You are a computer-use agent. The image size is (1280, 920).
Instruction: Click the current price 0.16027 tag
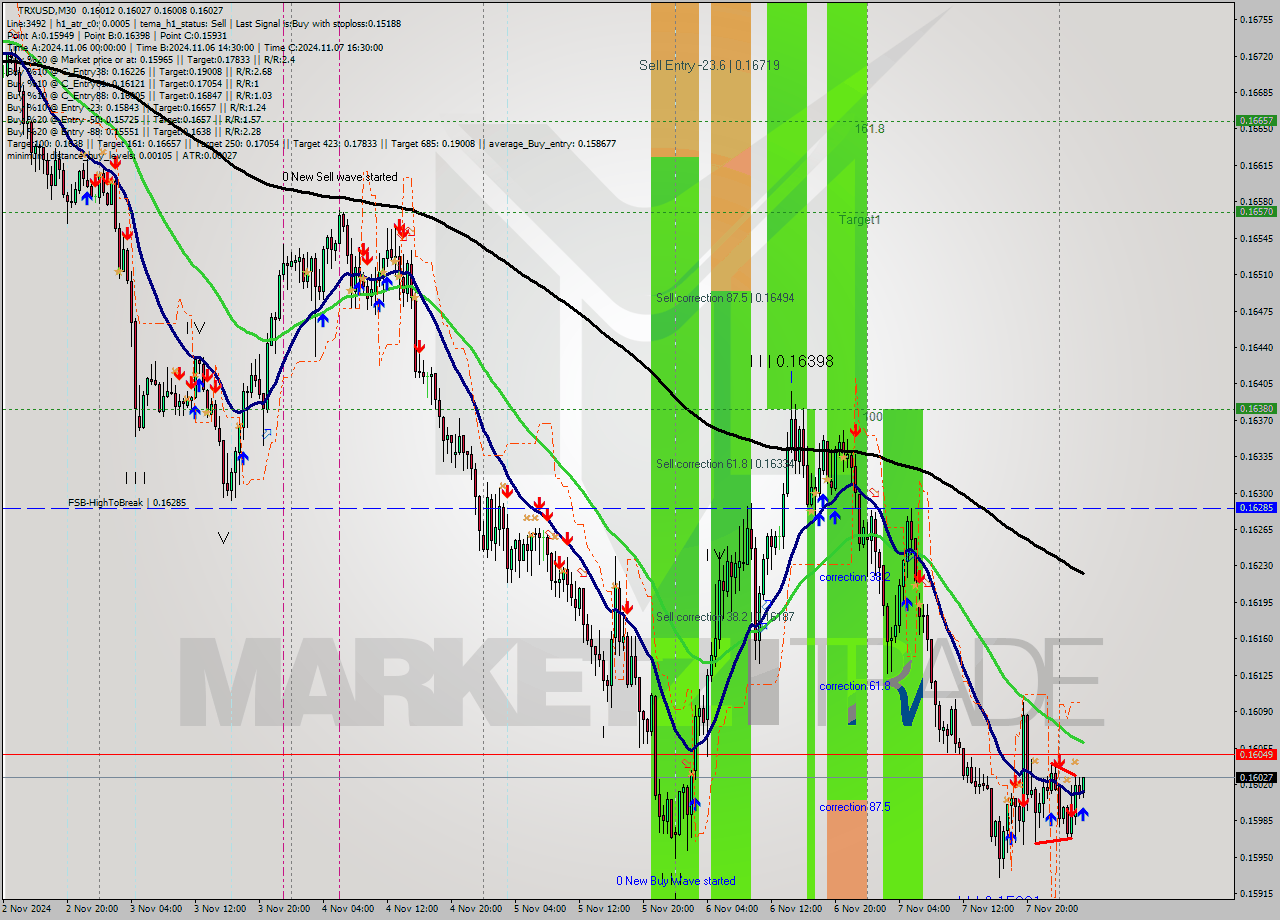[x=1256, y=777]
